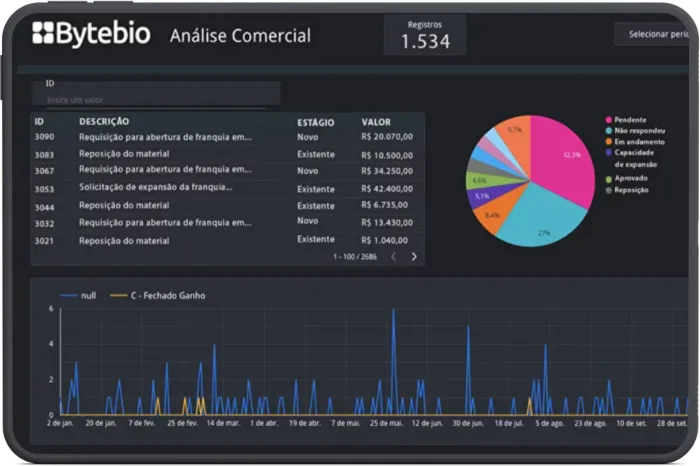Click Existente stage in row 3053
Screen dimensions: 700x466
[316, 189]
